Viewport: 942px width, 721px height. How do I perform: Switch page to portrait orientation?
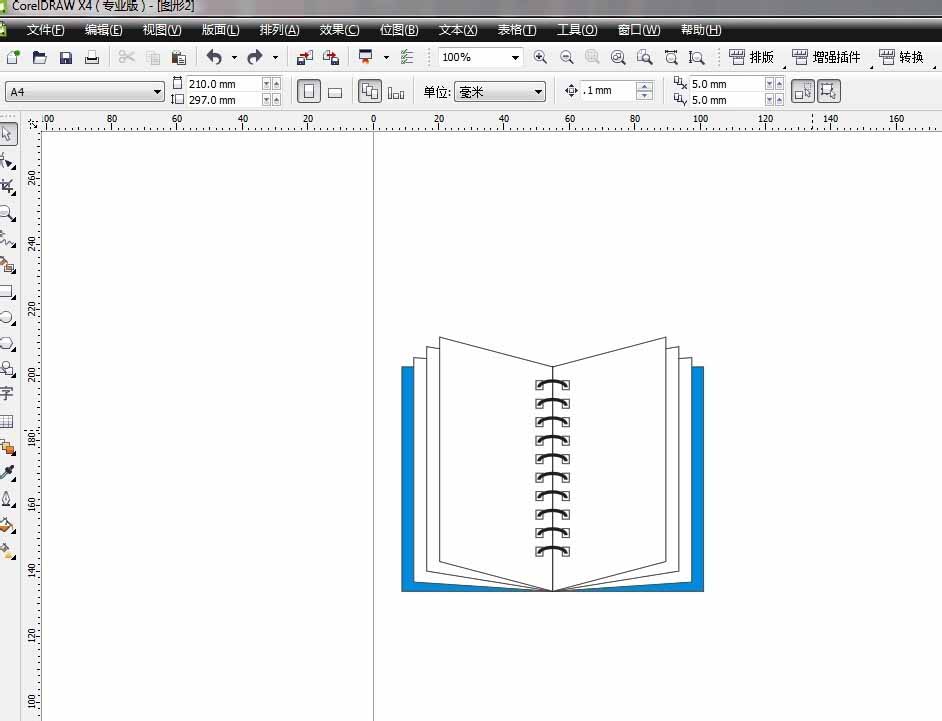coord(309,92)
